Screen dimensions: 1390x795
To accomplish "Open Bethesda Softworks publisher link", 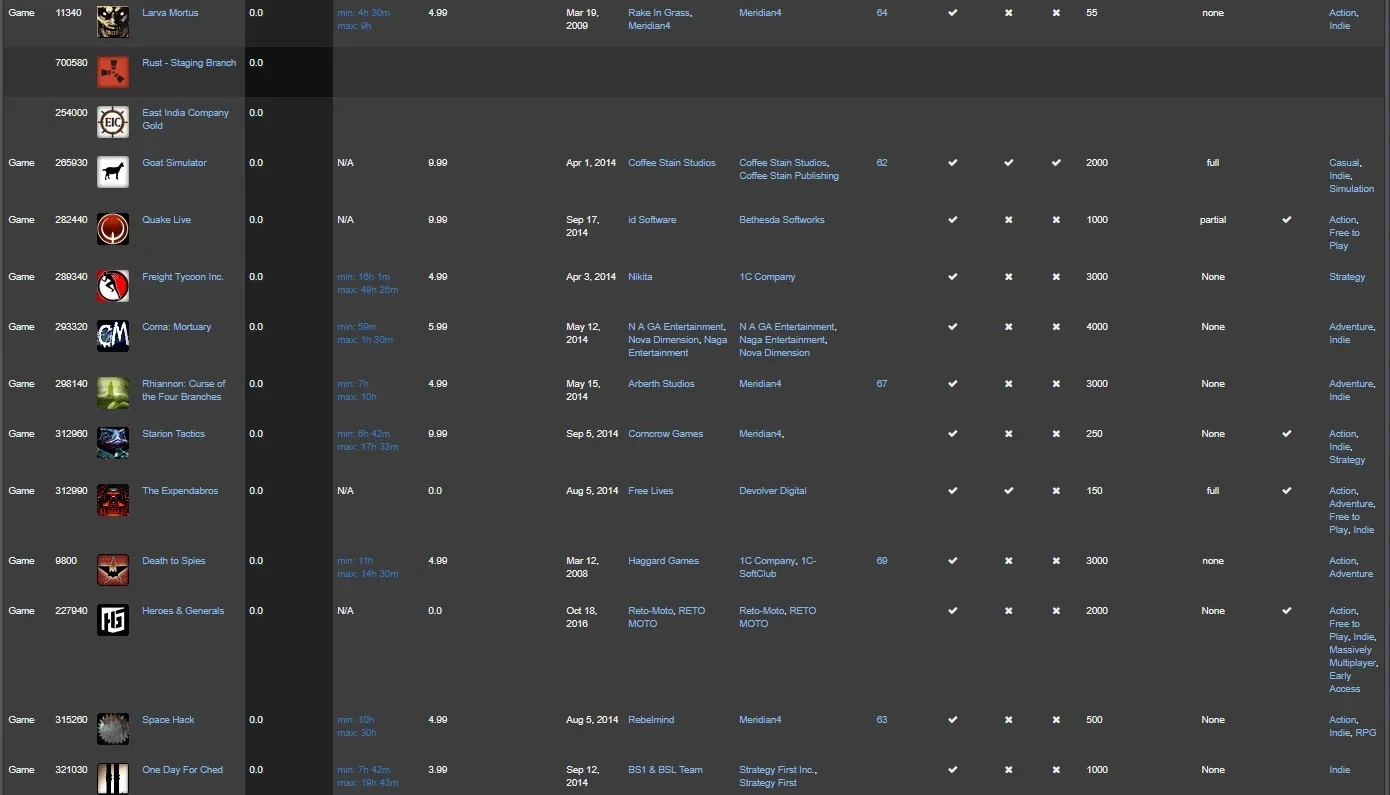I will 782,220.
